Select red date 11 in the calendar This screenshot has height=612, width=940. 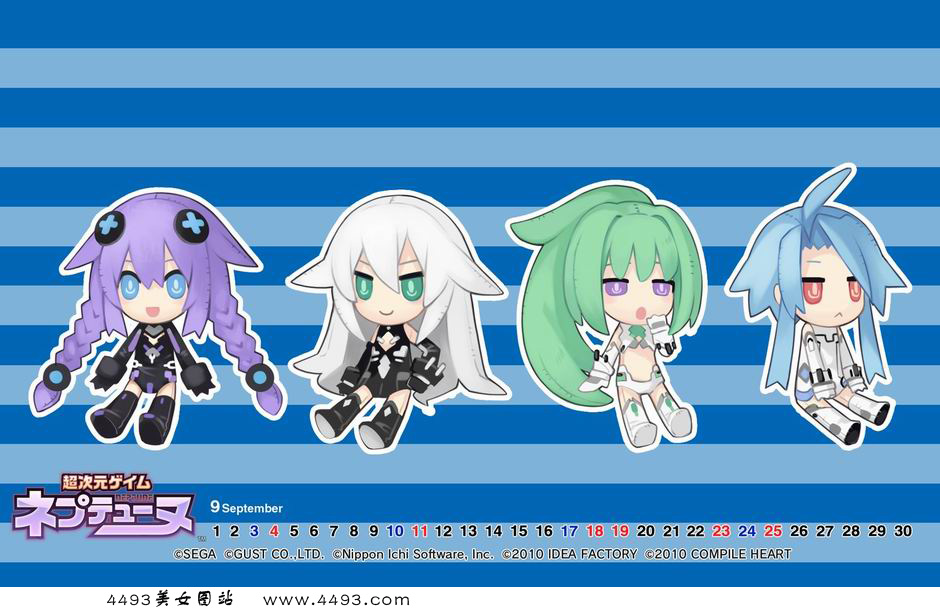(420, 531)
